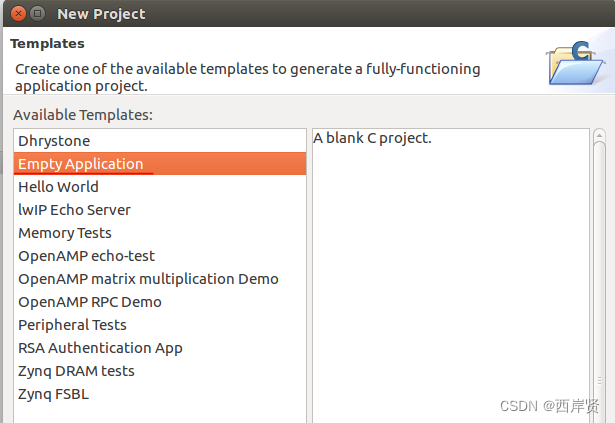Click the blank C project description text

(372, 138)
